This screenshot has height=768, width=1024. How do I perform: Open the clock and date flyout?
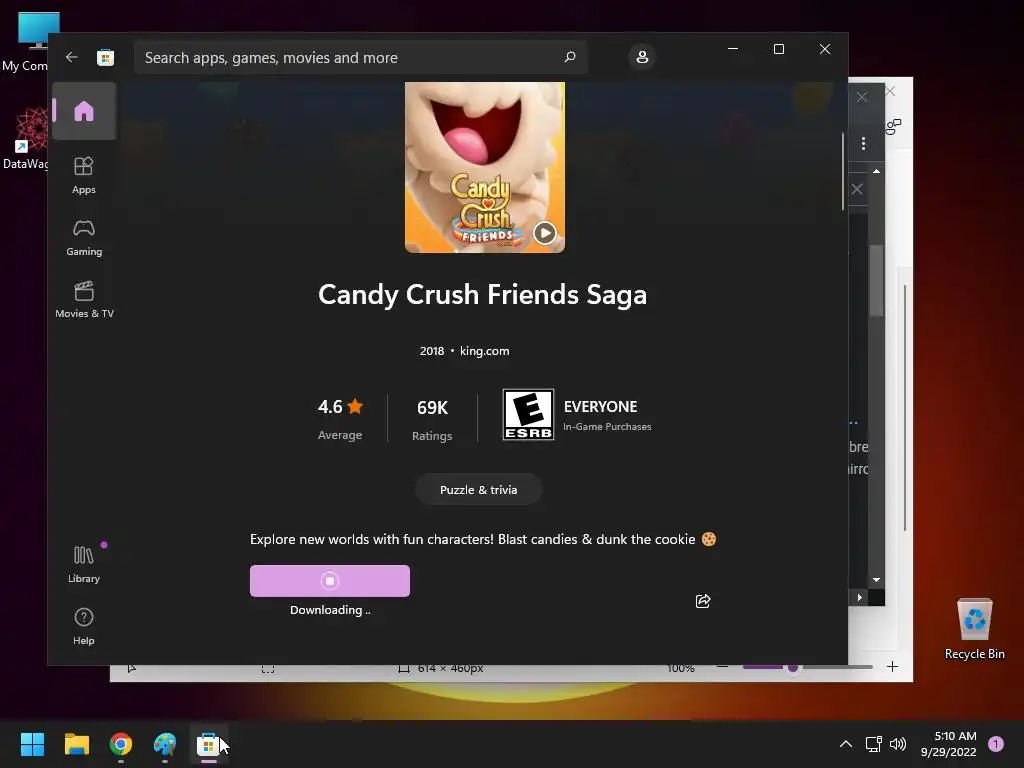pos(949,744)
